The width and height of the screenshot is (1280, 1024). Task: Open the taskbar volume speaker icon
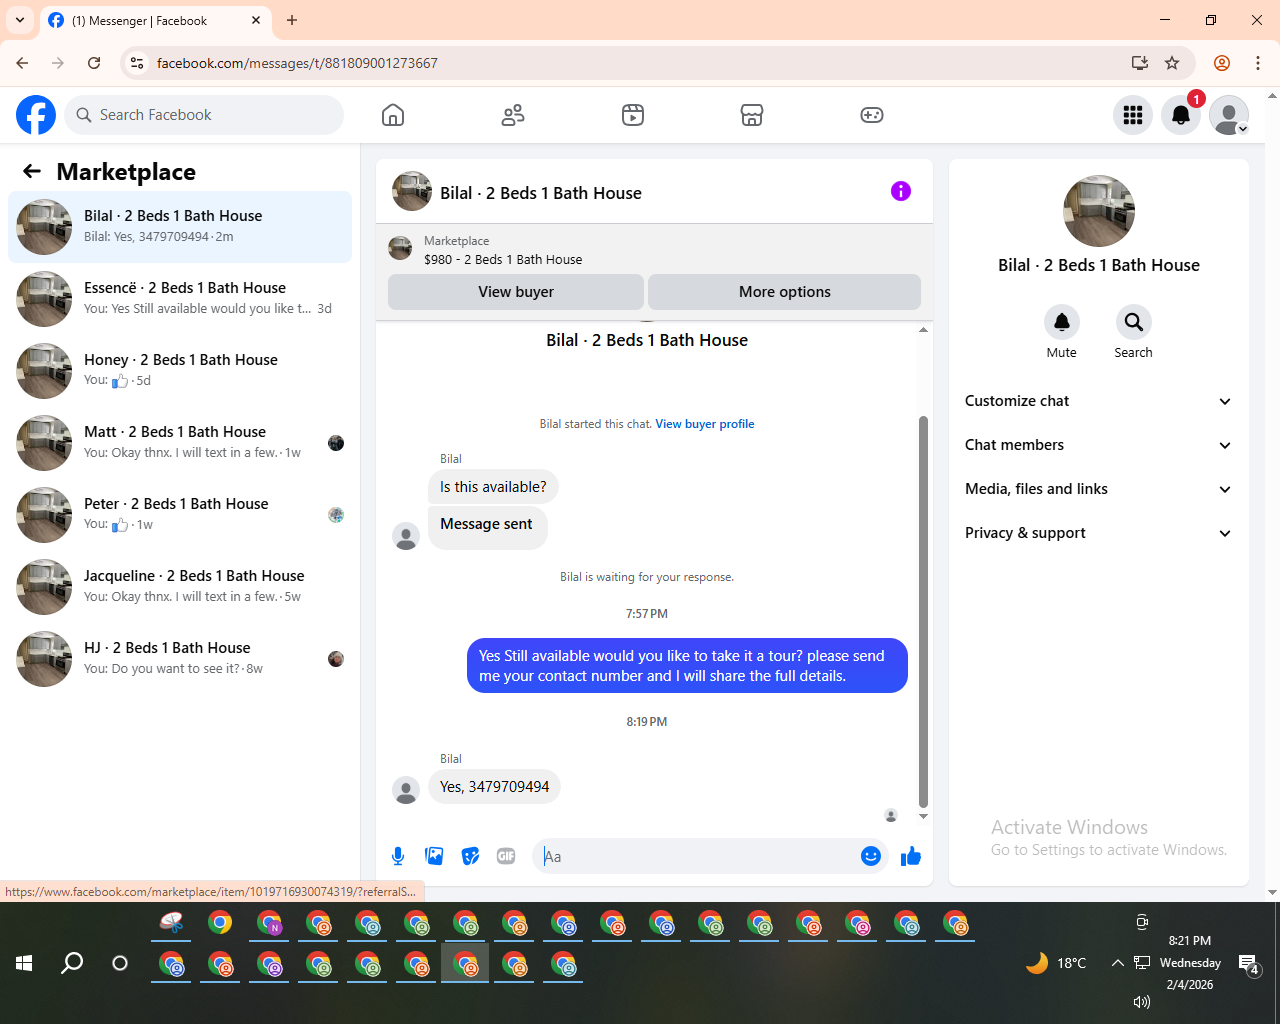click(1142, 1002)
